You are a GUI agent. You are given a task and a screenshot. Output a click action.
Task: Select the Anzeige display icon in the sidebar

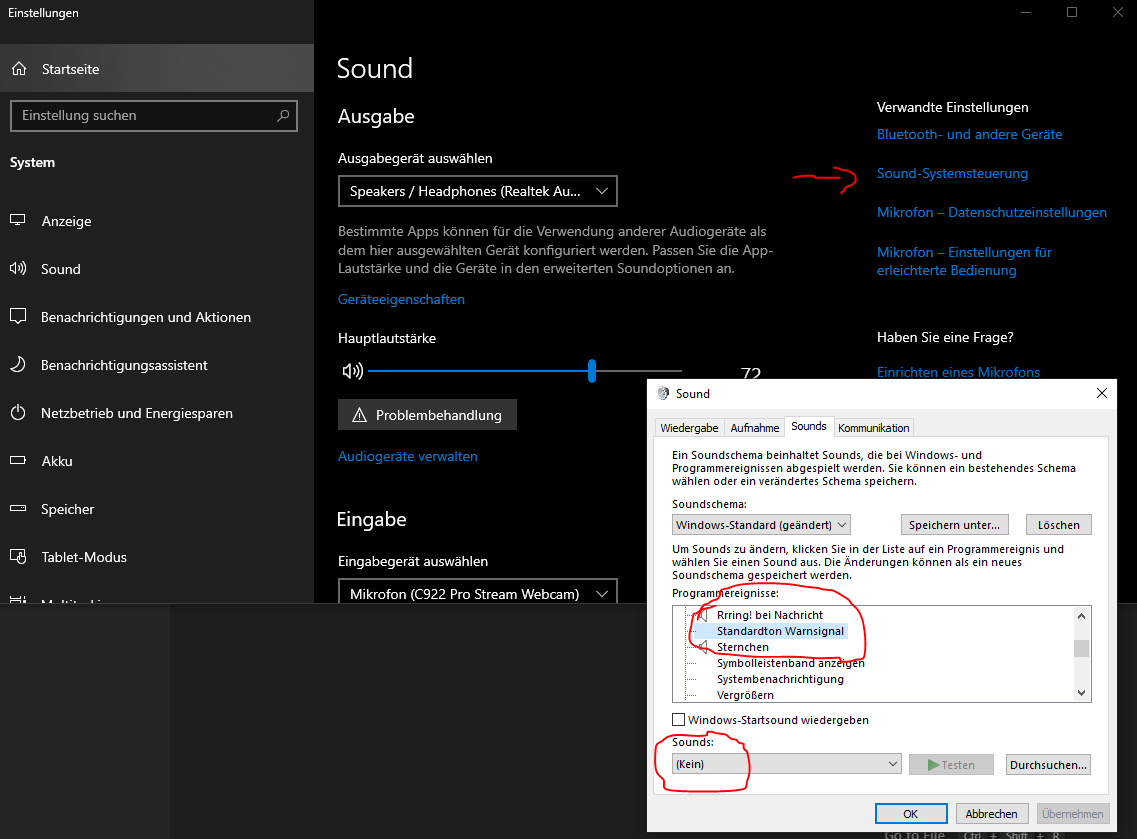click(x=17, y=221)
